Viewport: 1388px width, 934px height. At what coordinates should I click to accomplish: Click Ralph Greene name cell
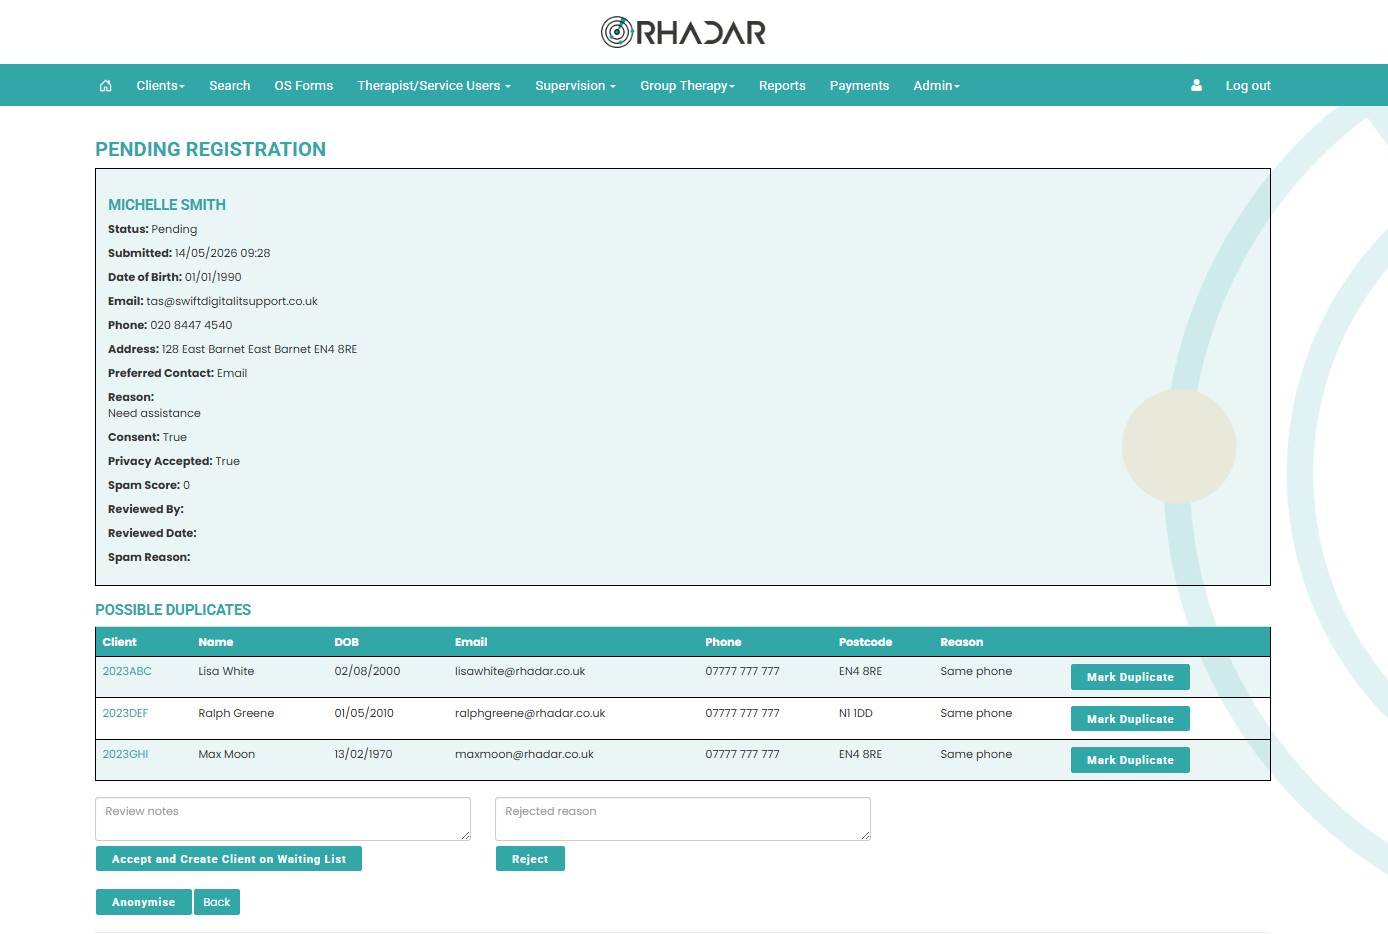coord(236,713)
